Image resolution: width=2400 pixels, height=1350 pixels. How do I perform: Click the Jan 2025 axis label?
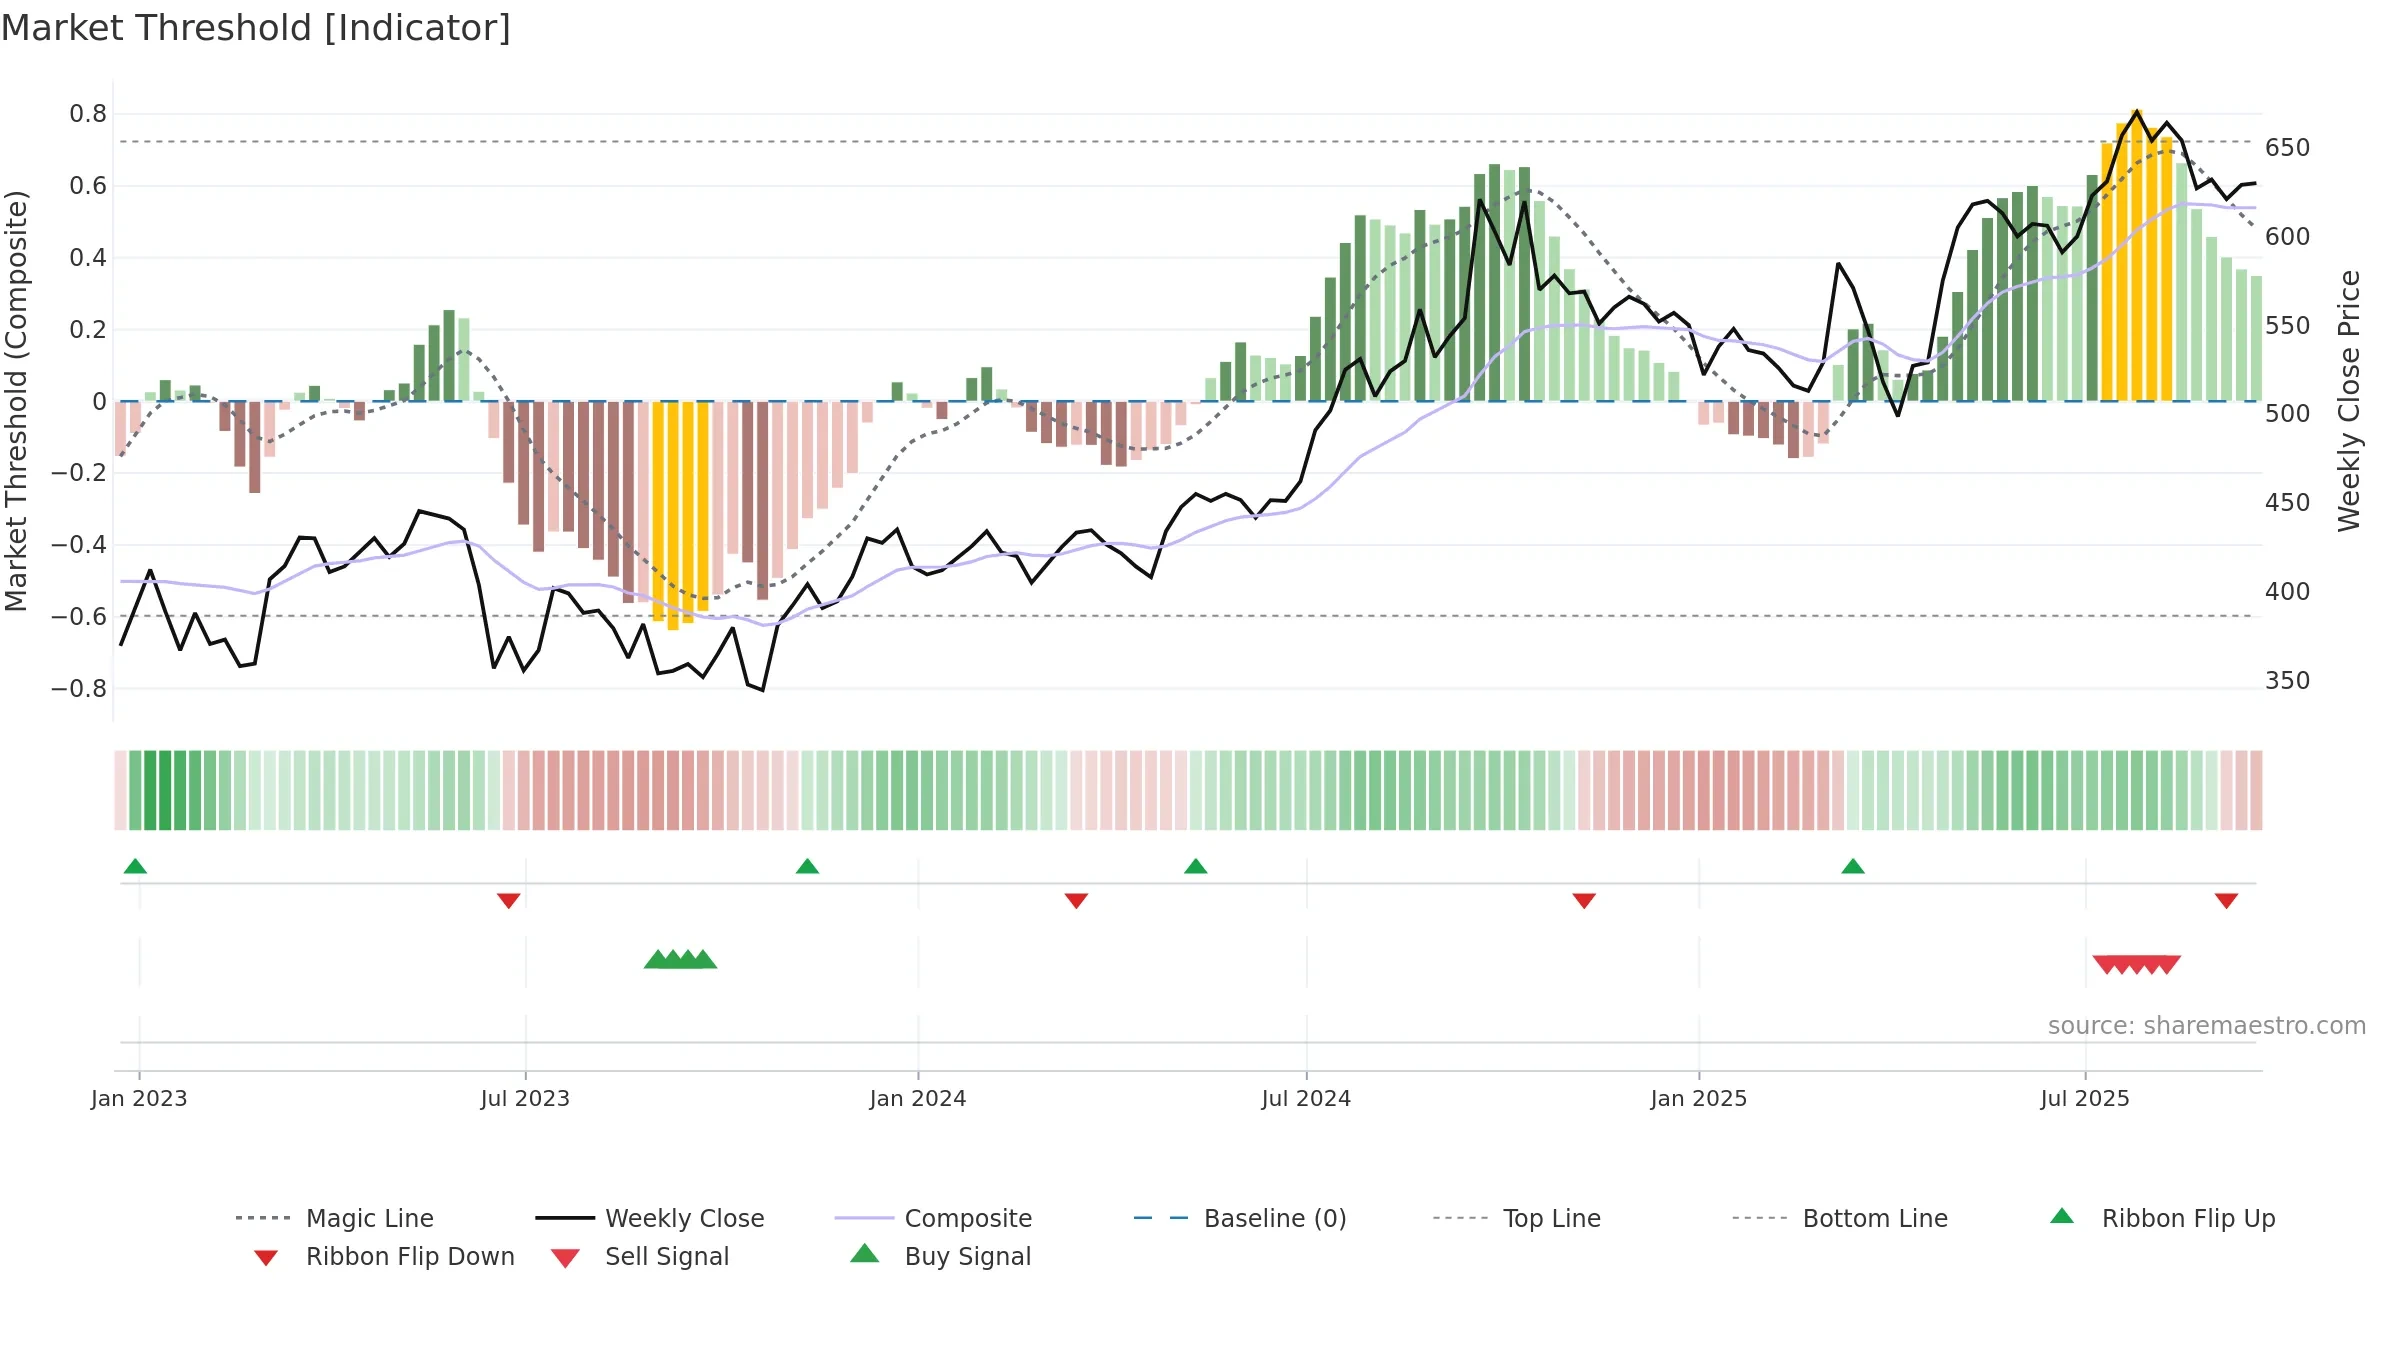pos(1699,1098)
